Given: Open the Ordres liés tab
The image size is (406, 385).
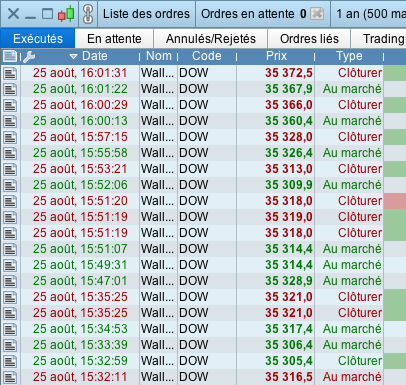Looking at the screenshot, I should coord(309,39).
